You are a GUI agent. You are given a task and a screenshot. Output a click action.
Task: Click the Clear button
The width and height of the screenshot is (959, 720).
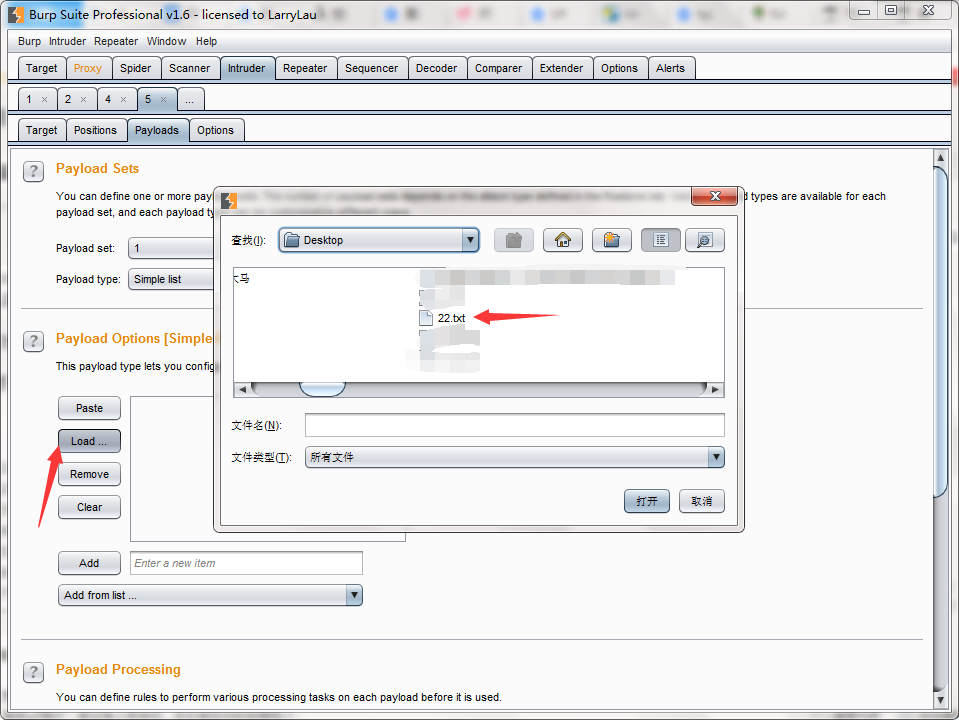(89, 507)
